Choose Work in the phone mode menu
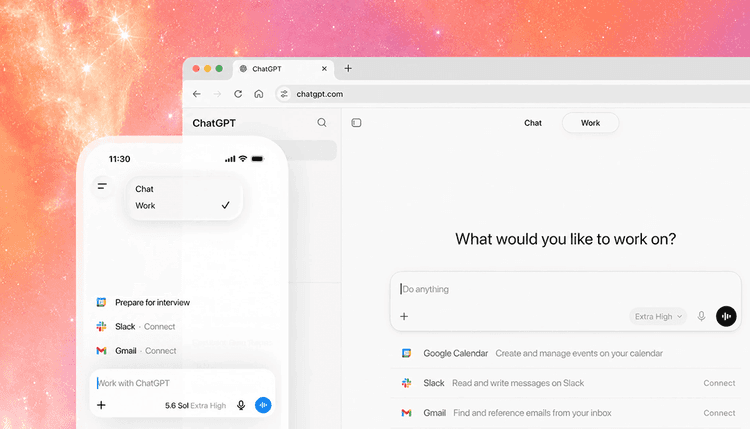Viewport: 750px width, 429px height. coord(184,206)
